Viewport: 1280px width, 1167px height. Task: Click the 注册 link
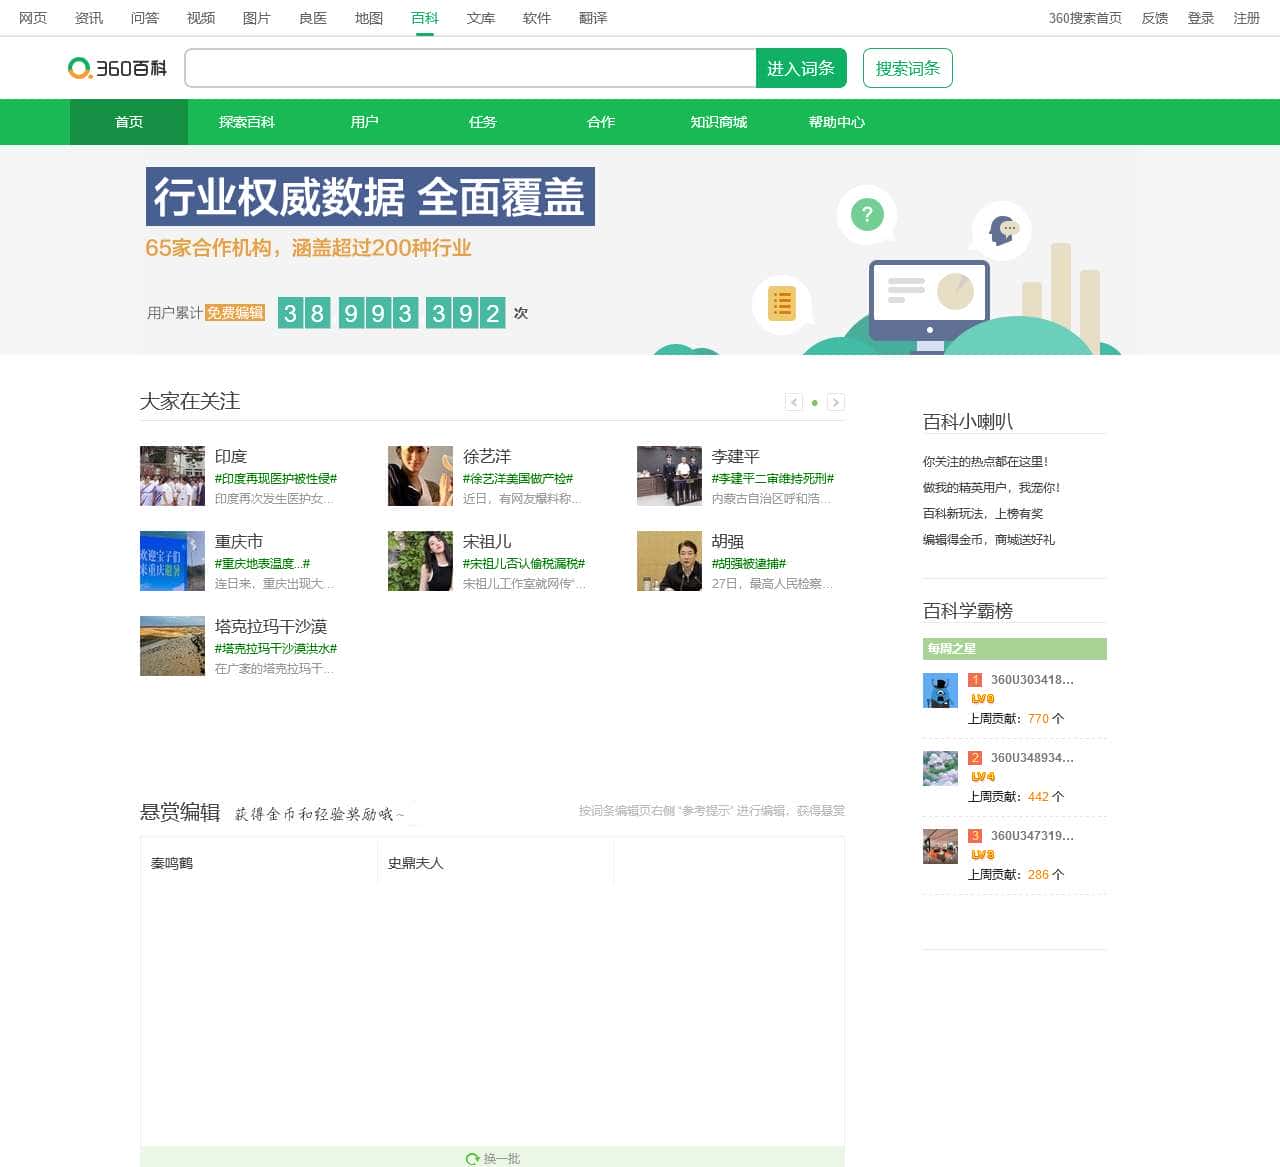coord(1247,18)
